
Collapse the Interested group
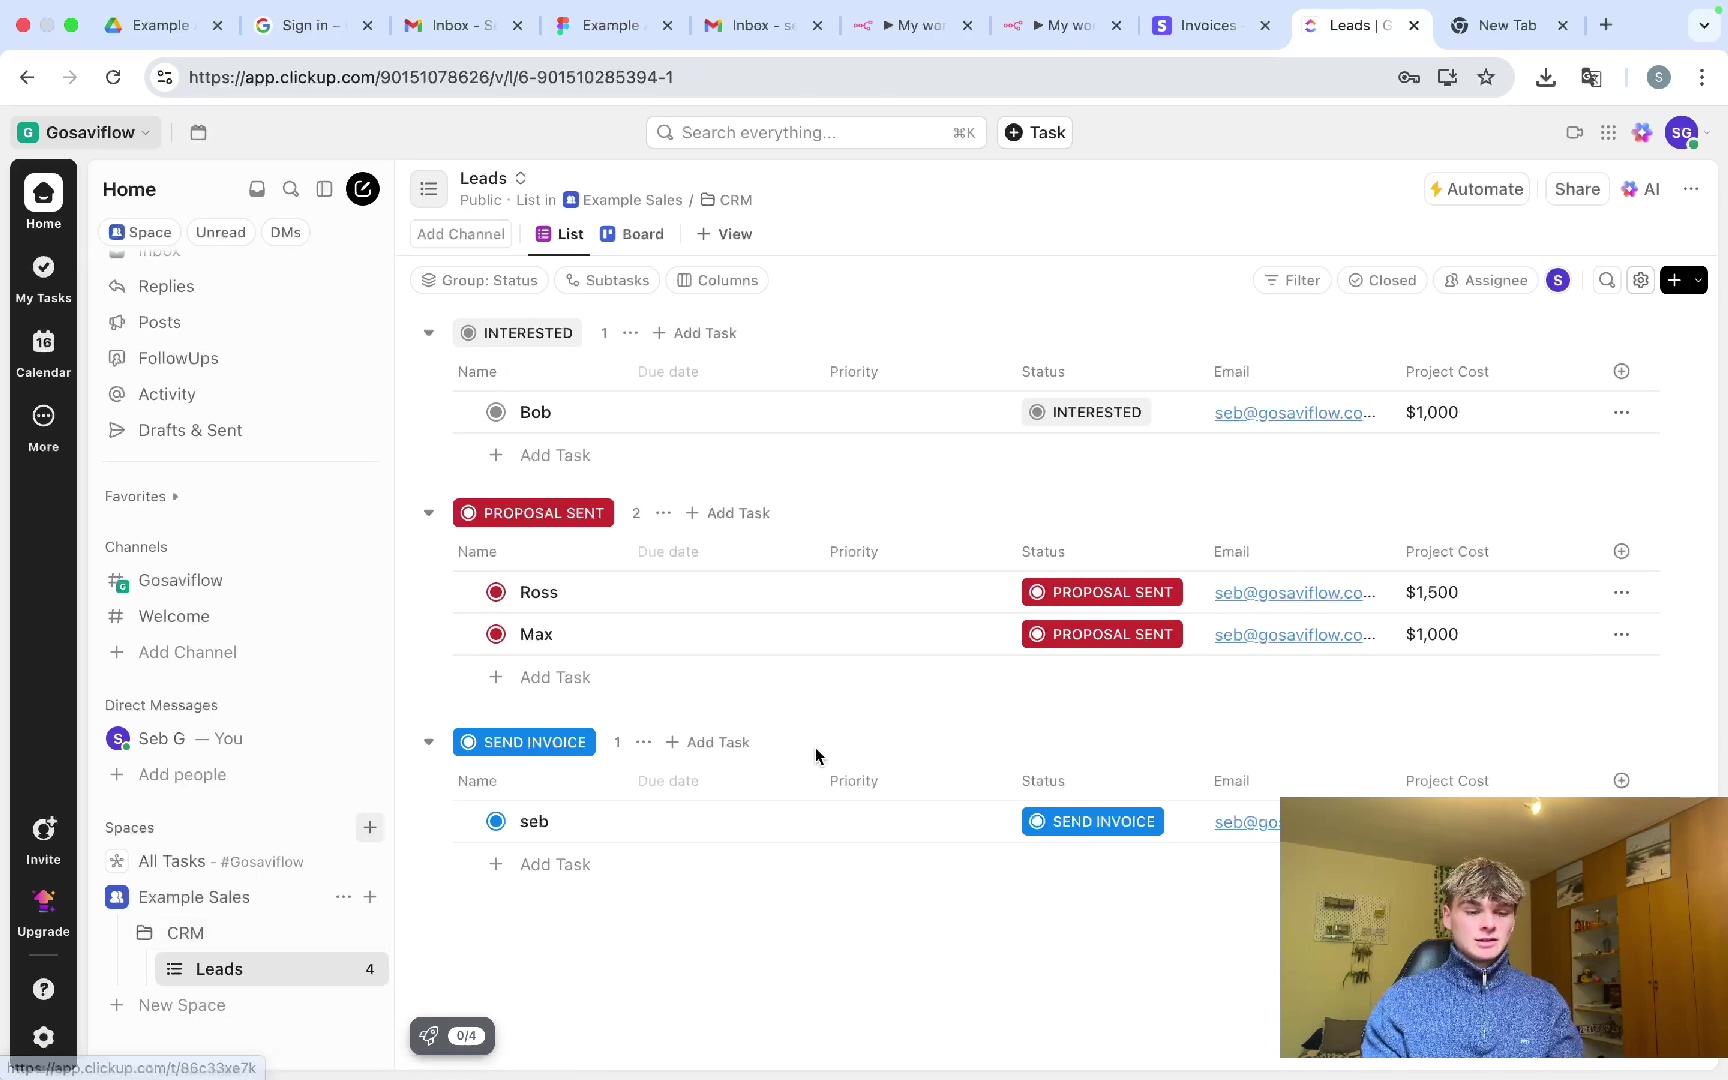point(429,333)
